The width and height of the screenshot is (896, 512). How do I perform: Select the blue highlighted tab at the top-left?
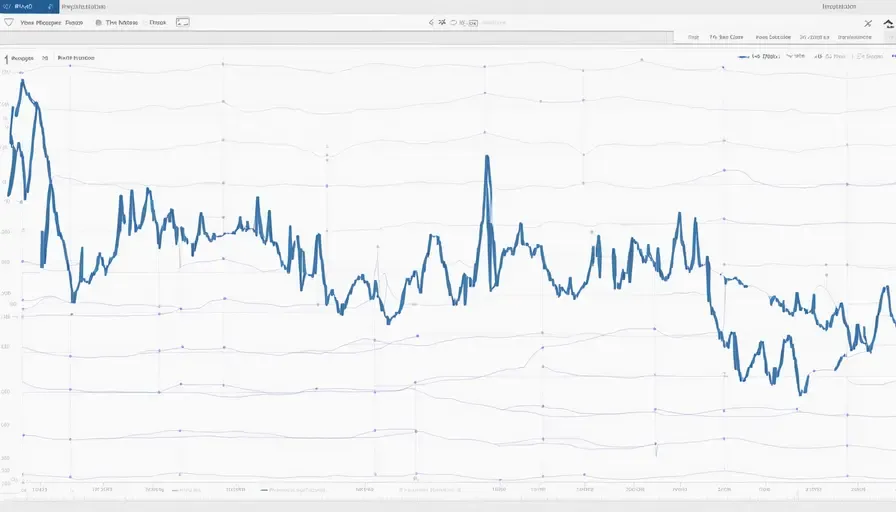click(x=29, y=7)
